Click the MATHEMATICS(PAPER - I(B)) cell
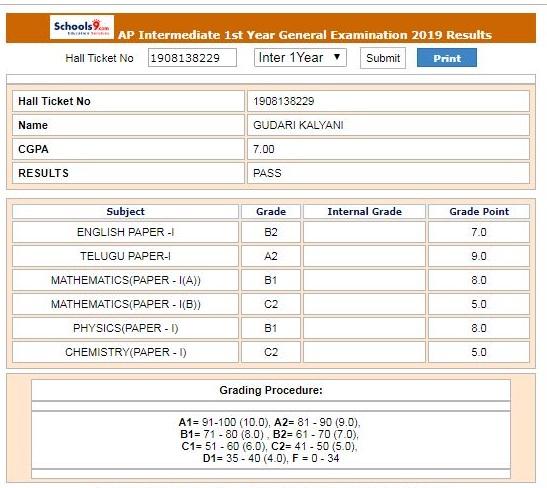547x488 pixels. pos(125,304)
